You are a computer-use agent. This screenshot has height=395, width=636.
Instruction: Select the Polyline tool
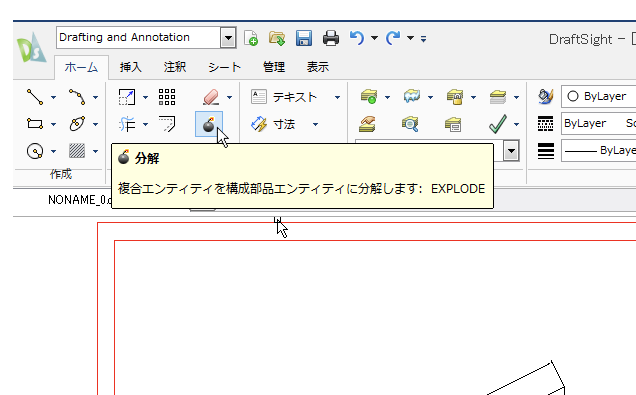[77, 97]
